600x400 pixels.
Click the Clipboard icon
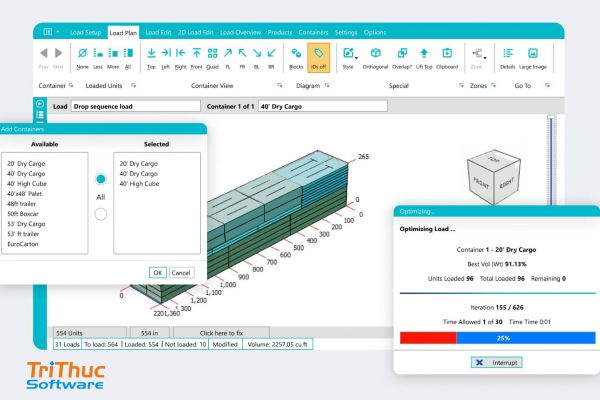pyautogui.click(x=447, y=56)
